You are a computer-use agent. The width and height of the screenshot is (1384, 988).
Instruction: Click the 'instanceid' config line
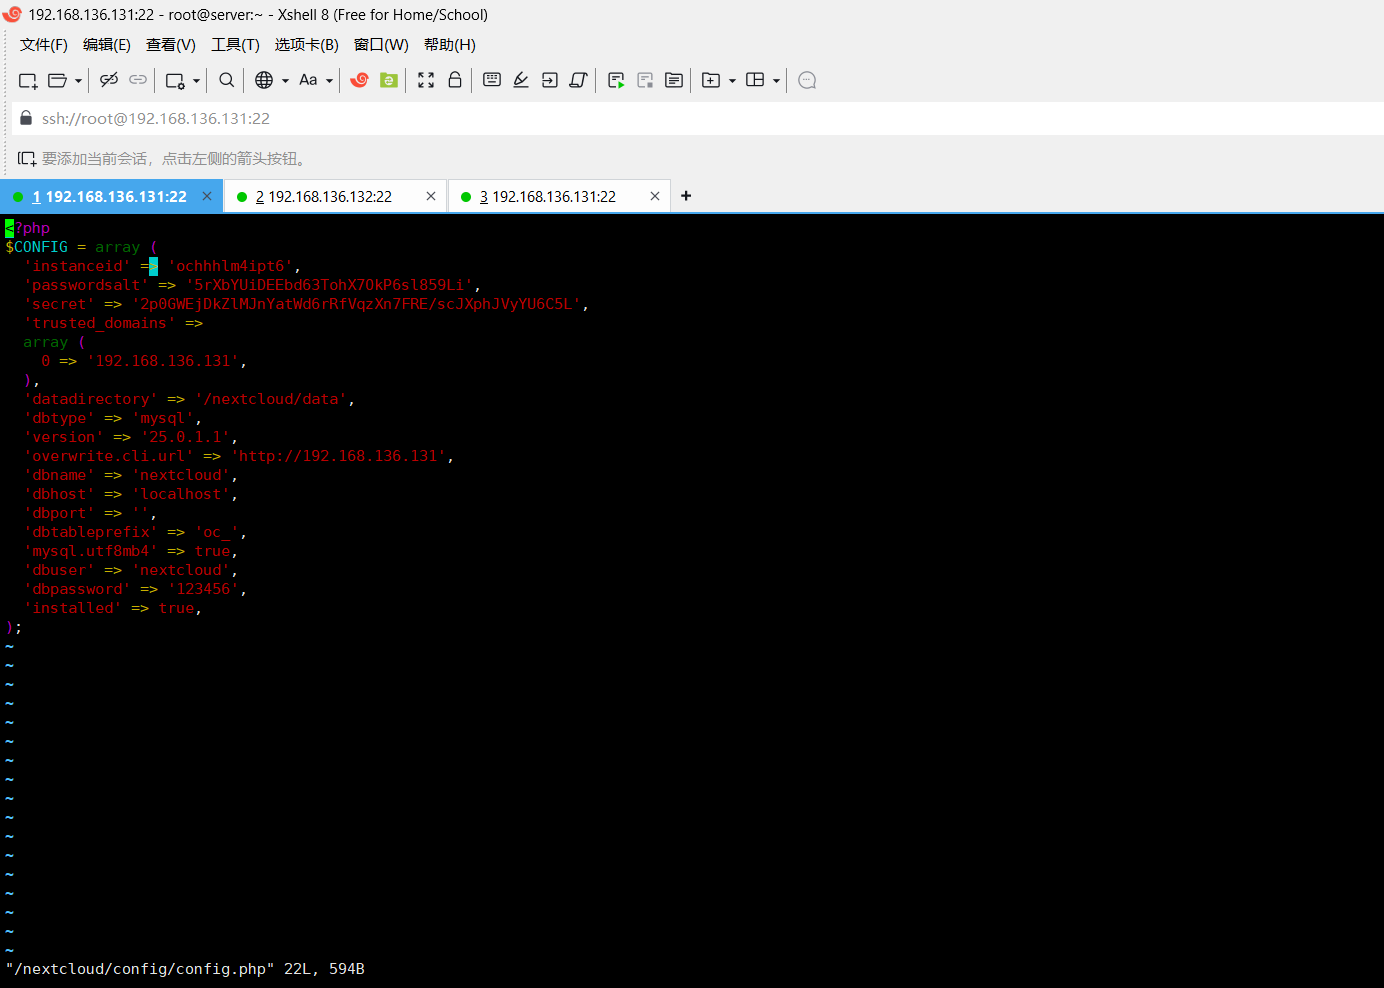(x=163, y=266)
